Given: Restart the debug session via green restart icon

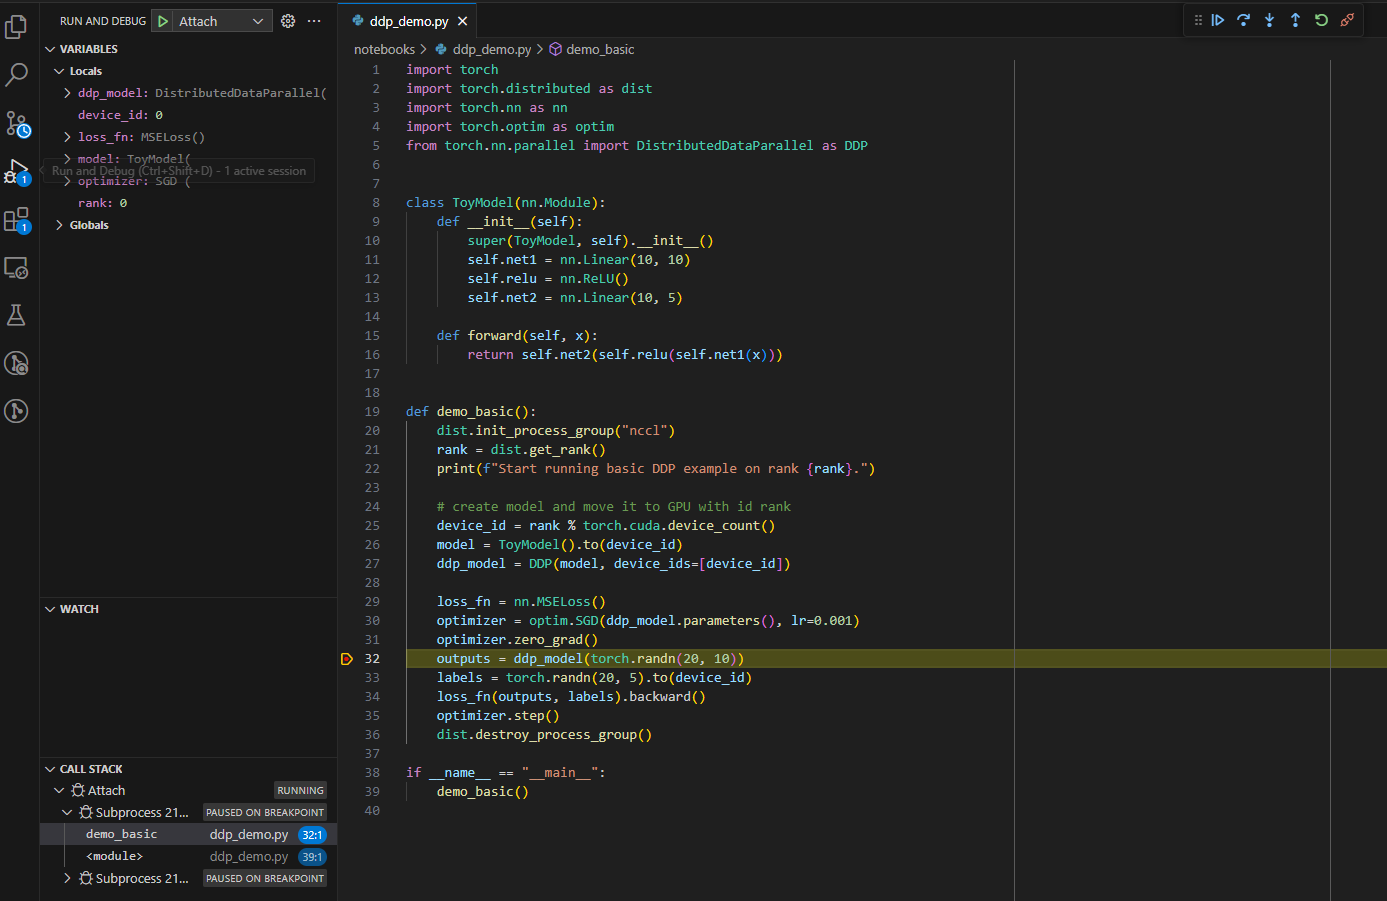Looking at the screenshot, I should click(1320, 20).
